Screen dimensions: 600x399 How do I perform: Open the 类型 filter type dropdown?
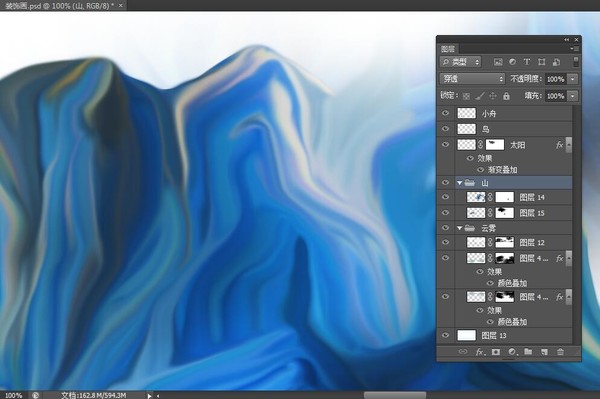[x=460, y=62]
